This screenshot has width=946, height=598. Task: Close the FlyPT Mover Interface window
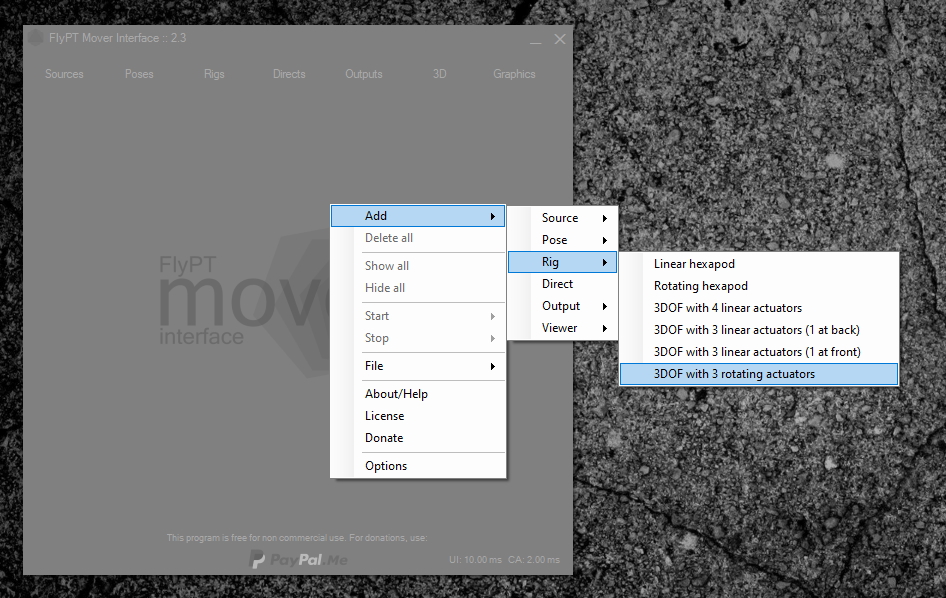pos(560,39)
